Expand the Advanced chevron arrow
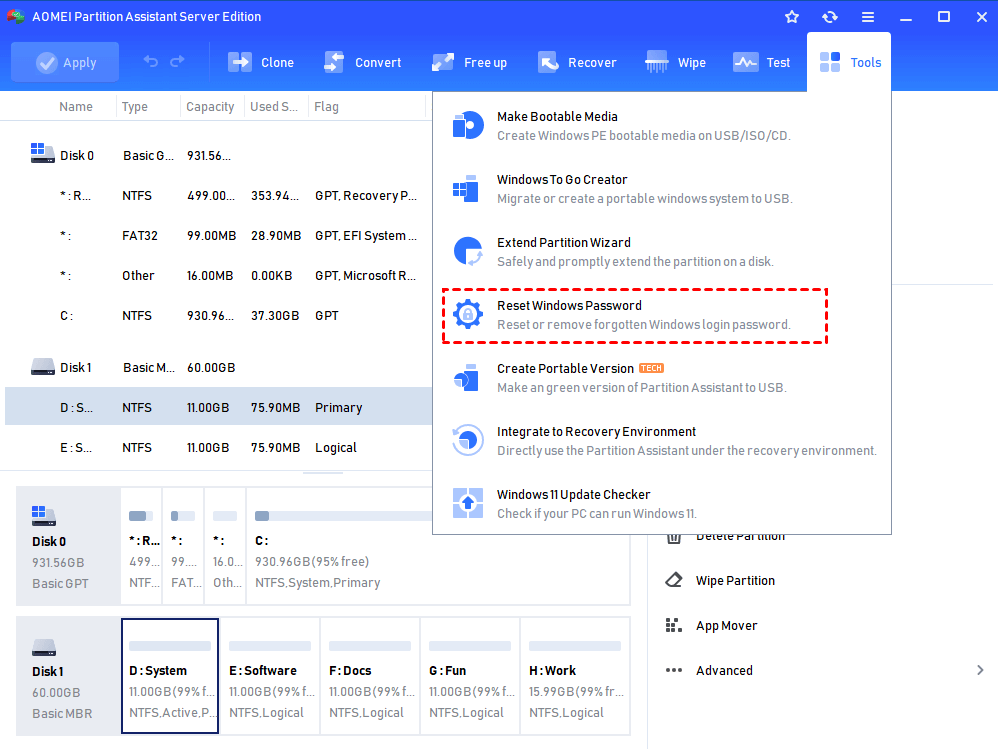The height and width of the screenshot is (749, 998). coord(980,670)
